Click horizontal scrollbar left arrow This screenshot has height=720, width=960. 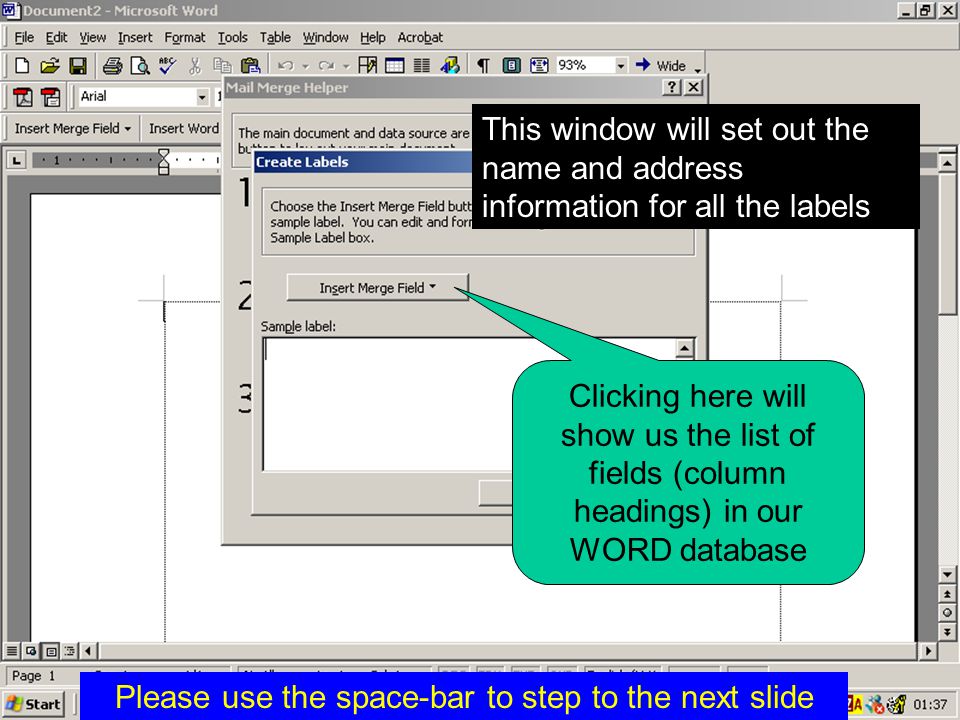pos(88,651)
